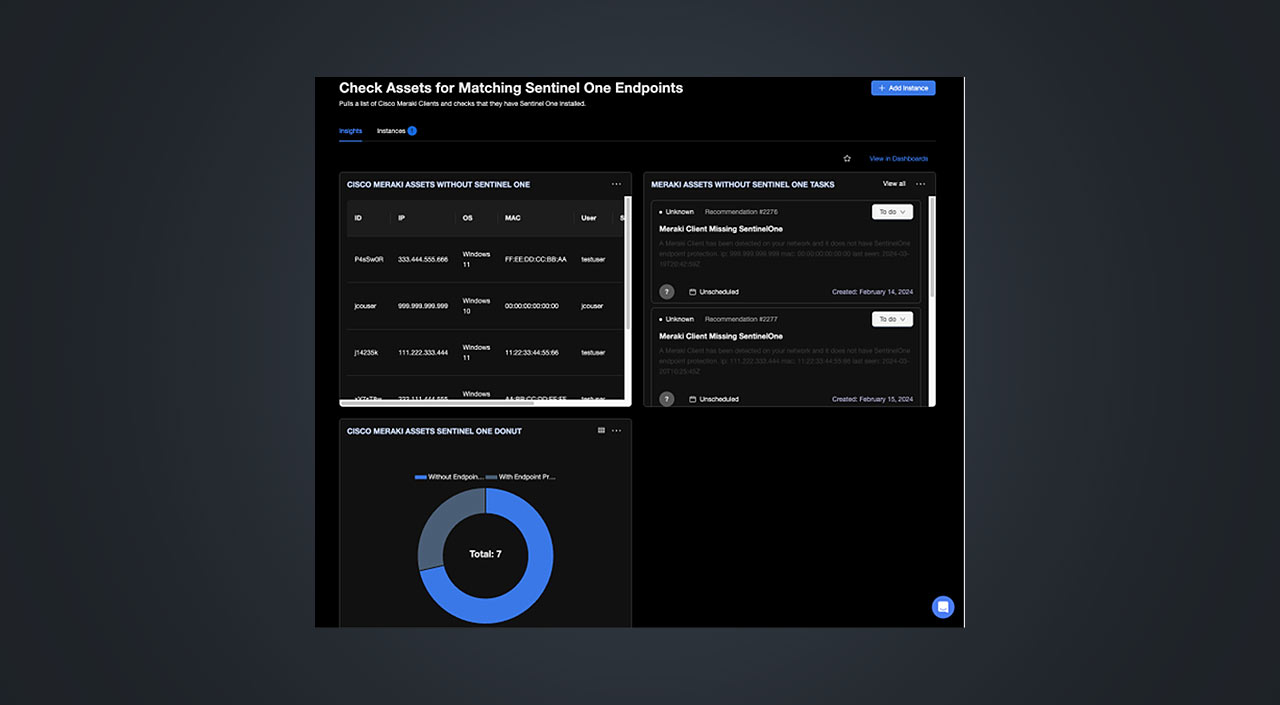The width and height of the screenshot is (1280, 705).
Task: Click MAC cell 11:22:33:44:55:66
Action: pos(532,352)
